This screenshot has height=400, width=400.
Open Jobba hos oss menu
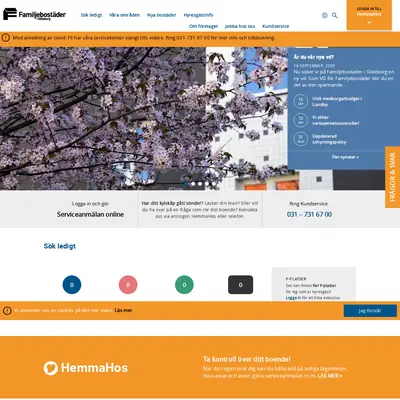coord(240,26)
